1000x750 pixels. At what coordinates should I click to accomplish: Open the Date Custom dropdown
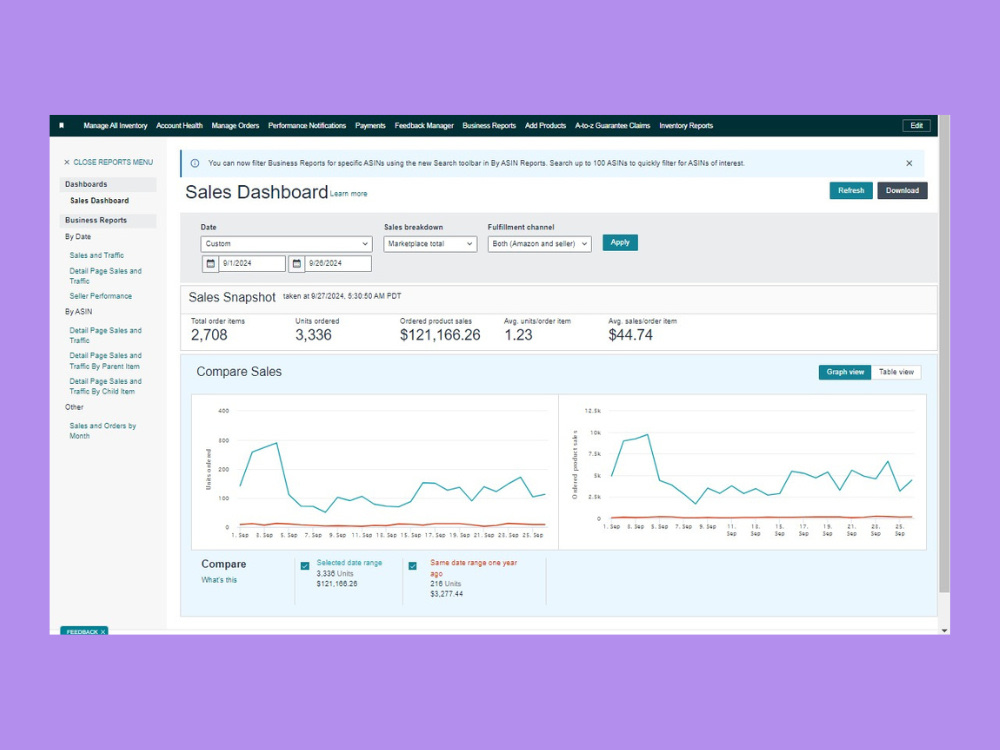(286, 244)
